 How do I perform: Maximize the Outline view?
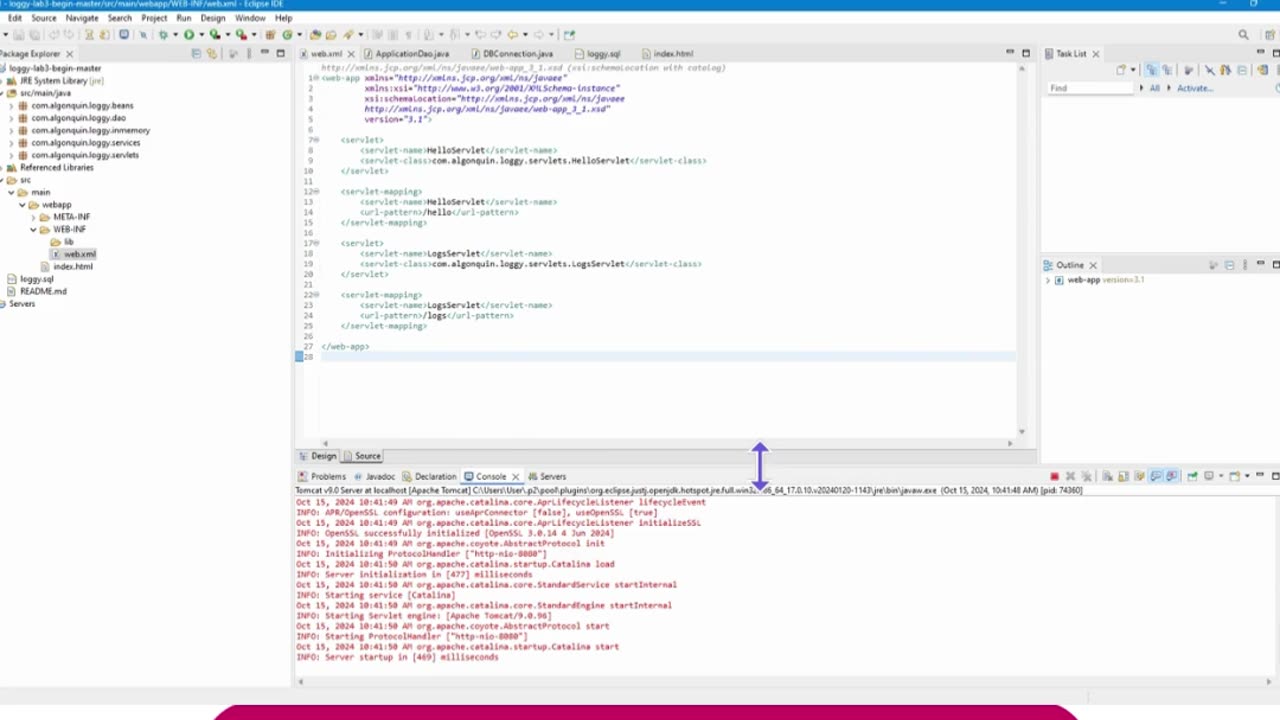coord(1275,264)
